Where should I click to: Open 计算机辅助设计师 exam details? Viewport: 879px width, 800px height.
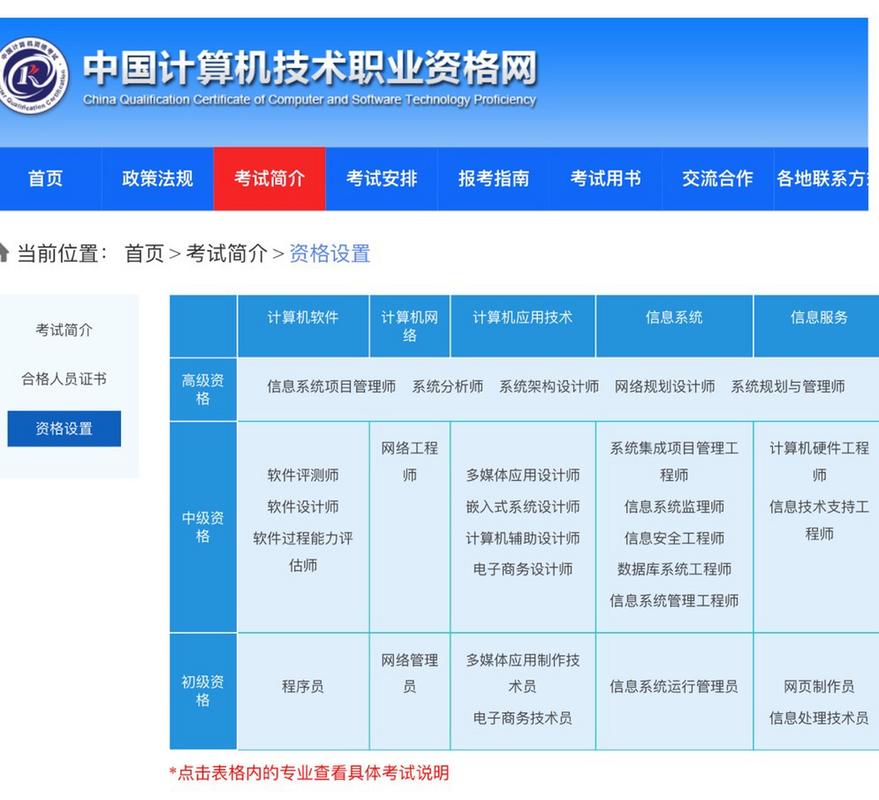point(523,538)
